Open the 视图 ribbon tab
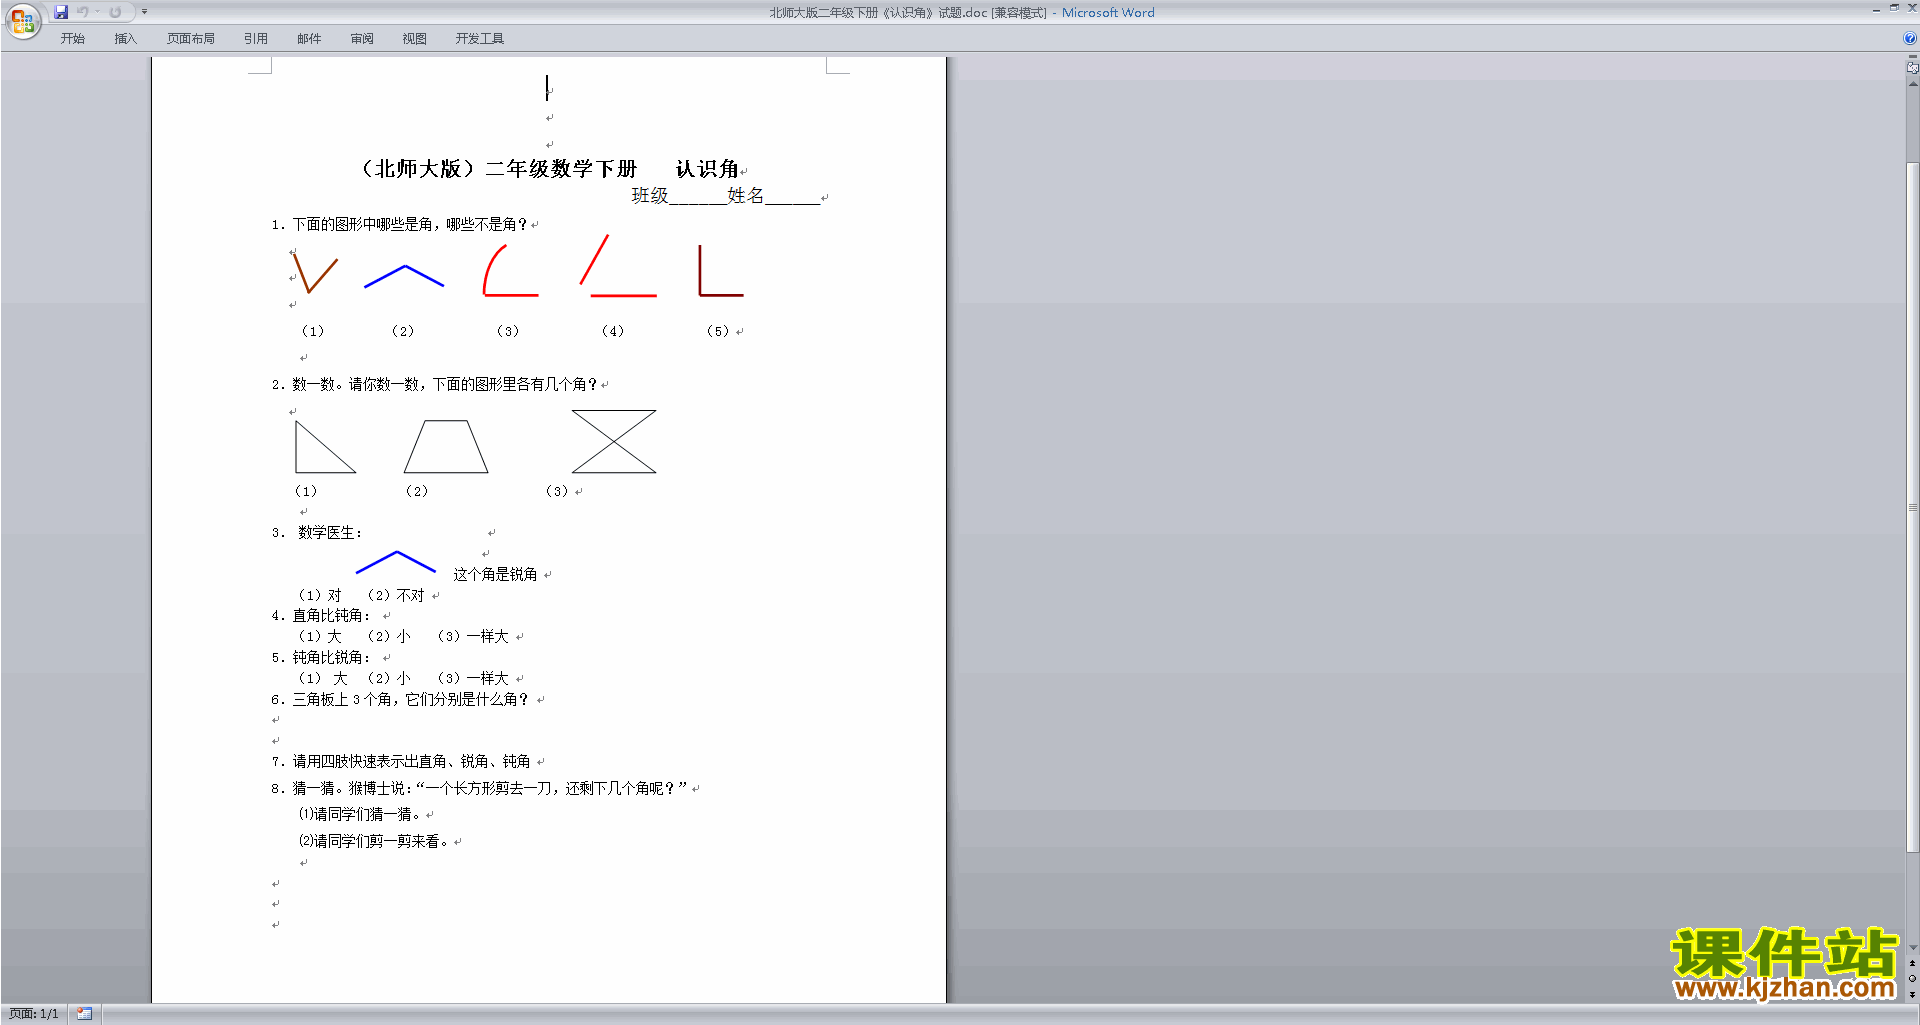The image size is (1920, 1025). point(415,39)
